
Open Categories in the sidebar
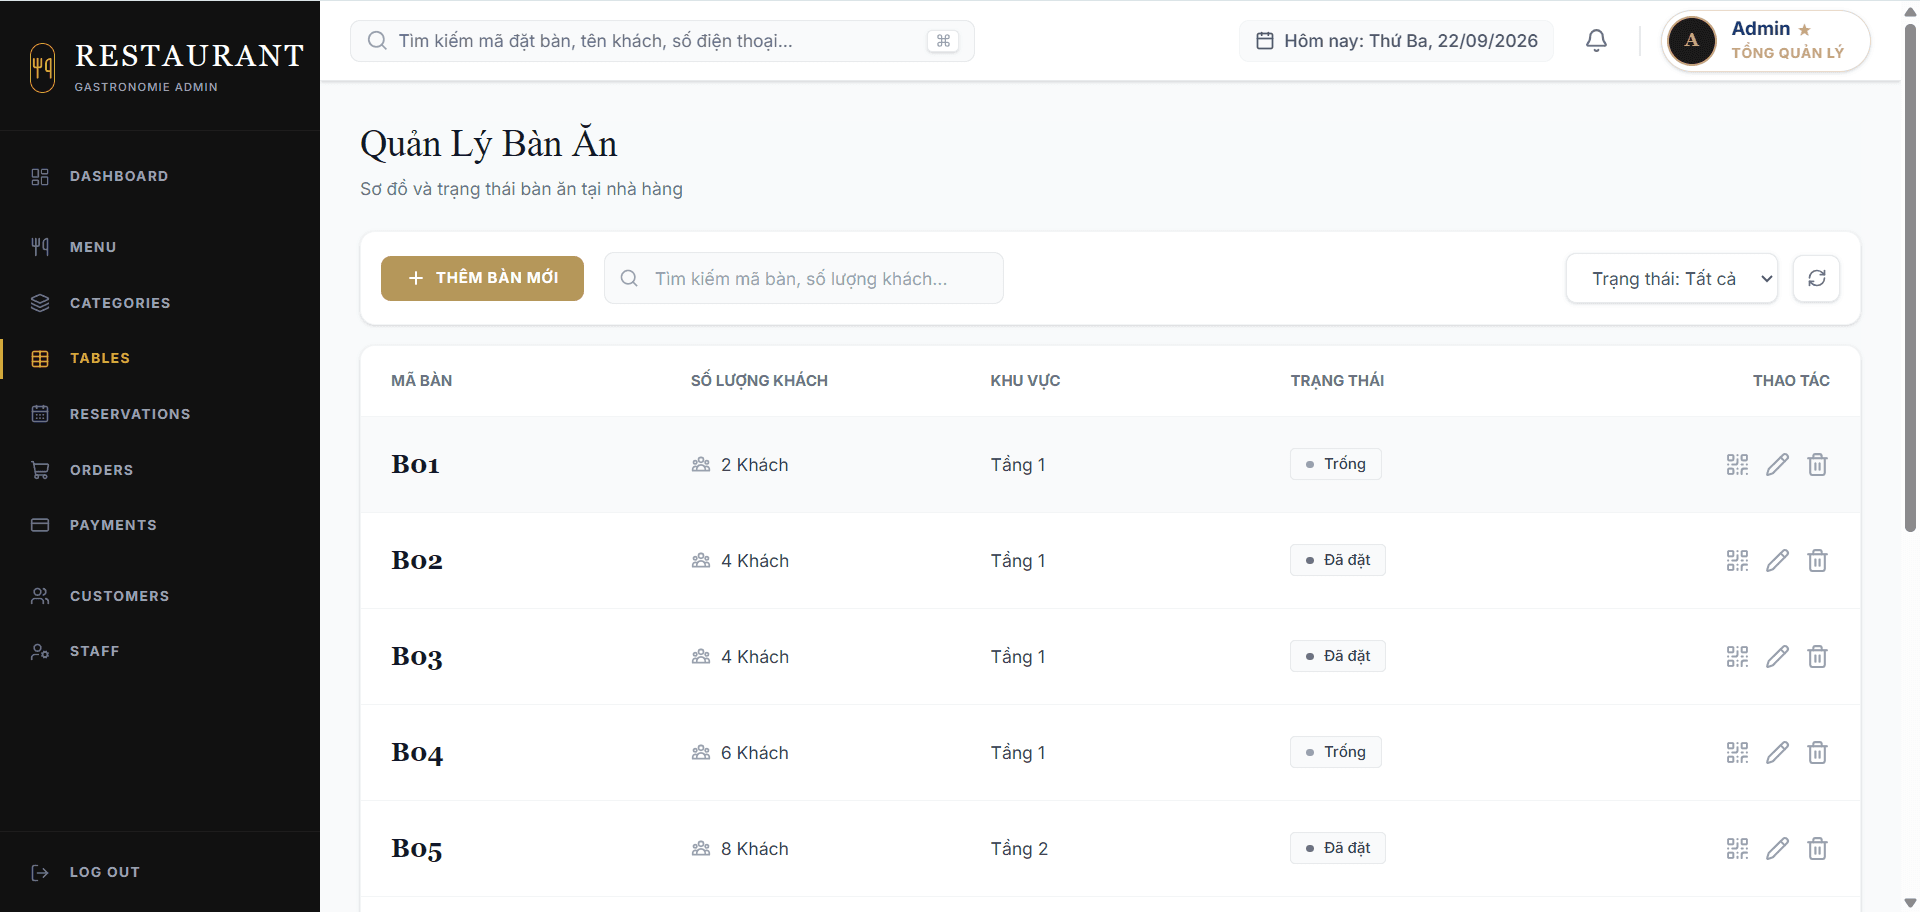click(160, 303)
